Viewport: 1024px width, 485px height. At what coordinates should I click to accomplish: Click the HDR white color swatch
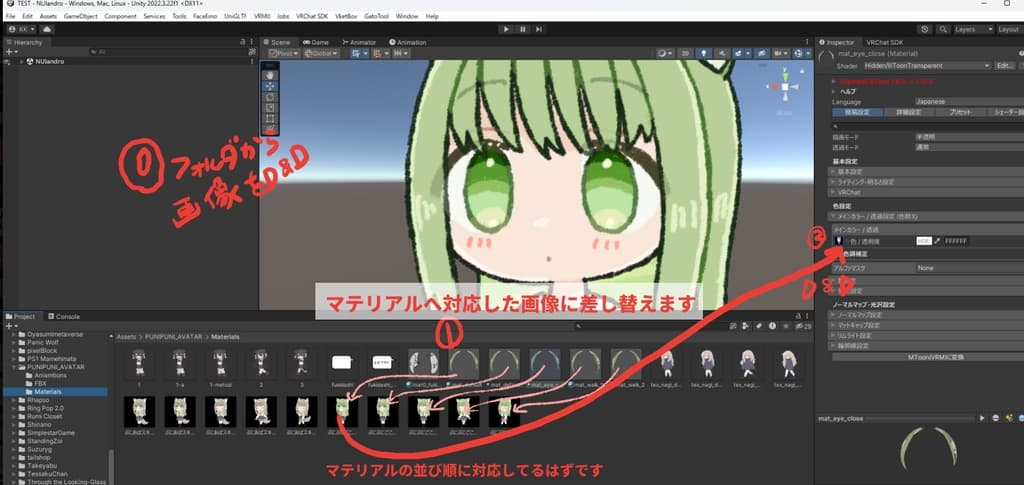pyautogui.click(x=923, y=241)
